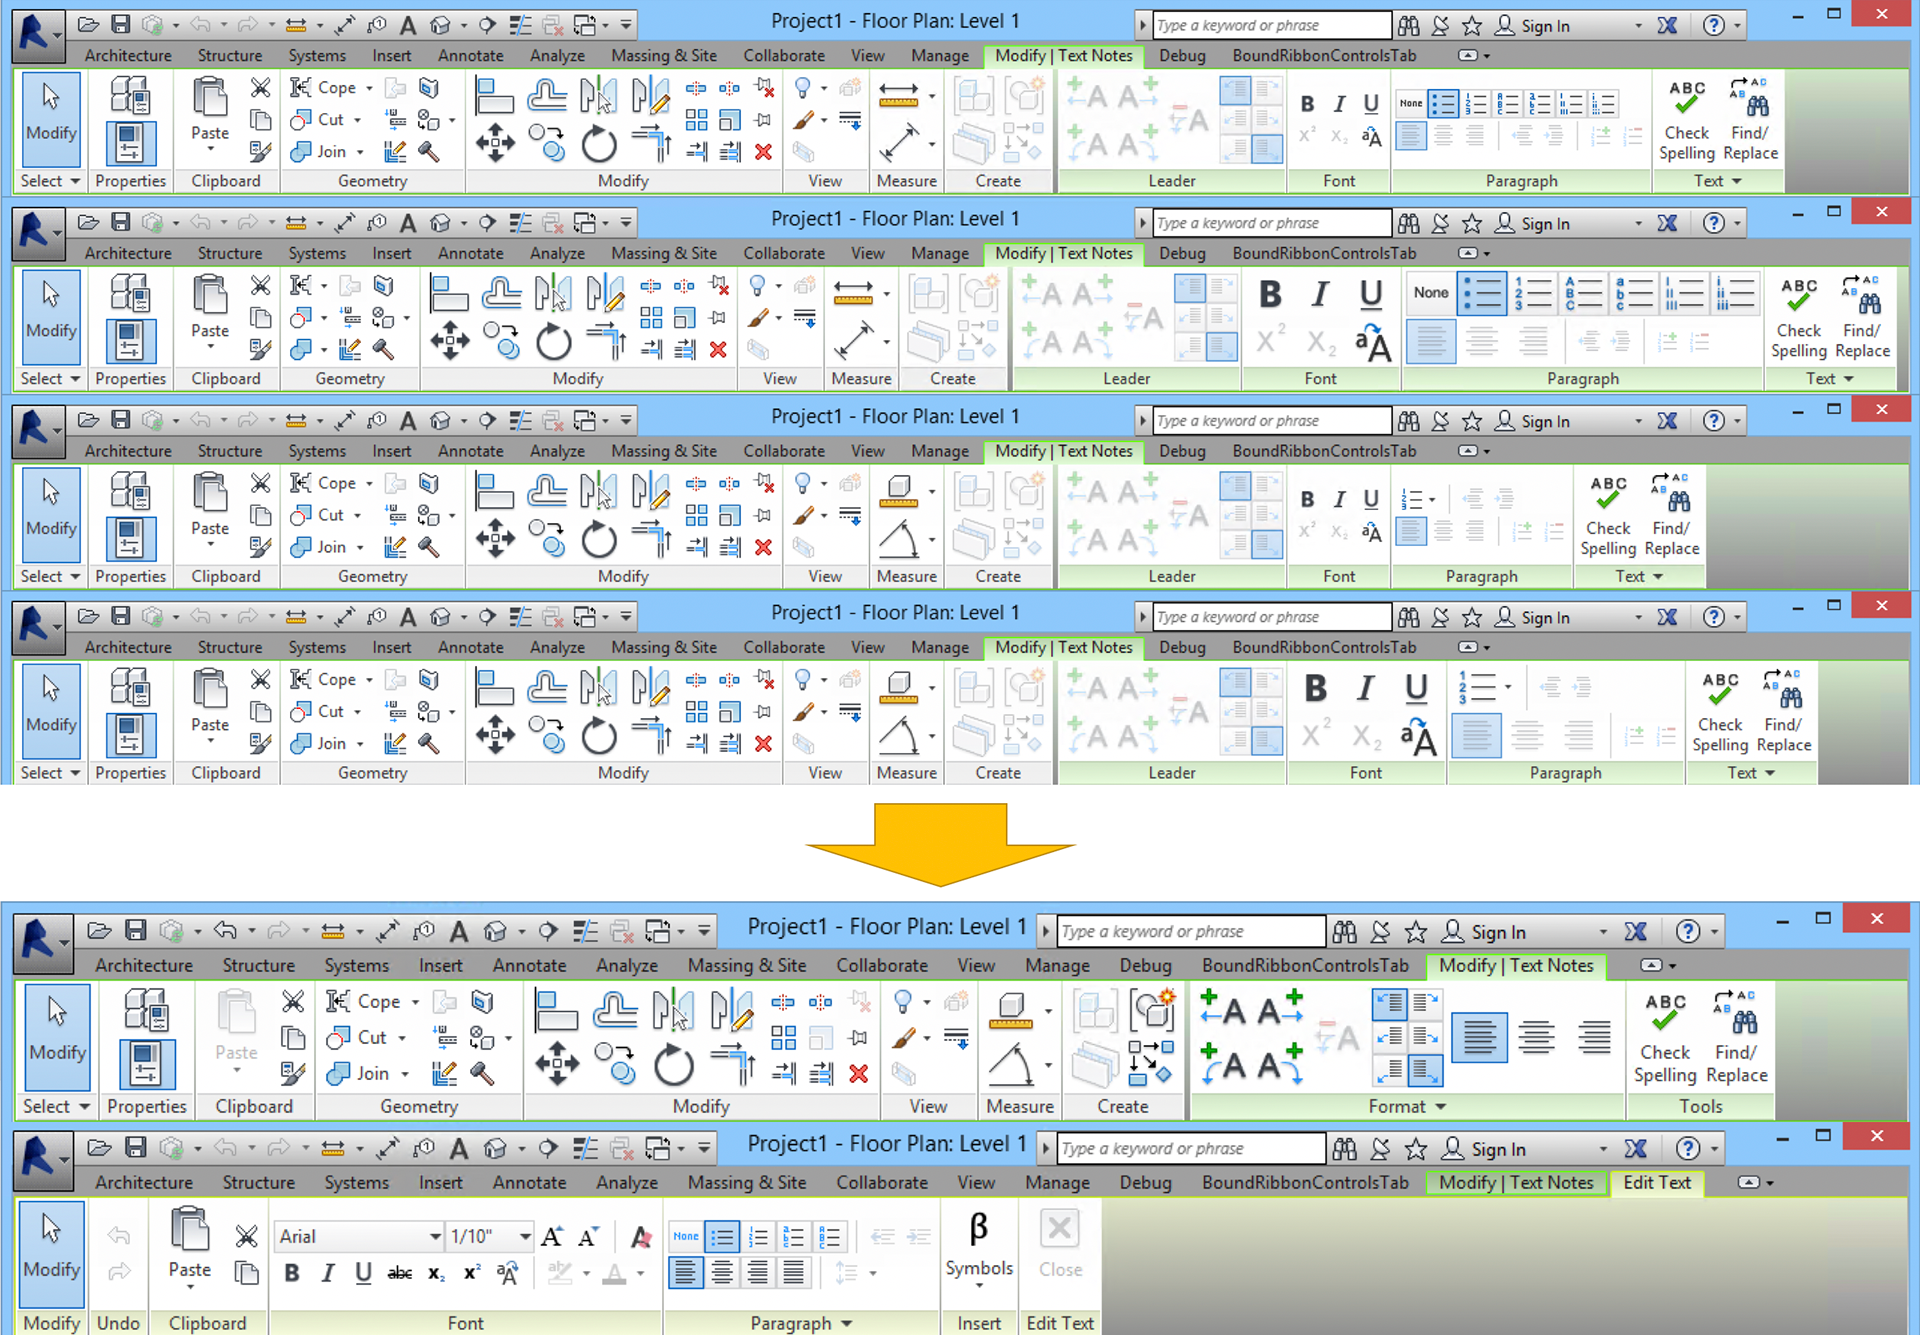Switch to the Edit Text tab
Image resolution: width=1920 pixels, height=1335 pixels.
point(1656,1182)
